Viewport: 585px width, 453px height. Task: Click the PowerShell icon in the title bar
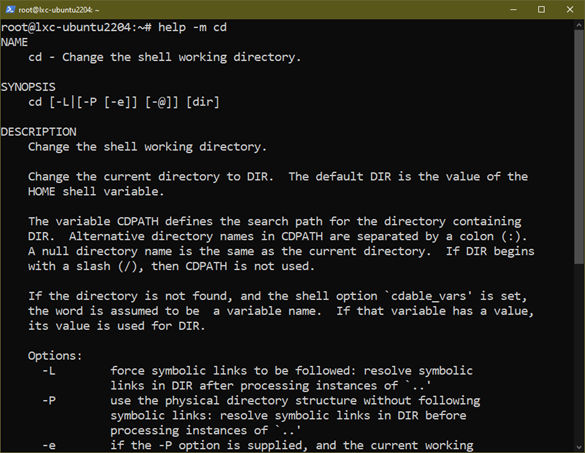(10, 9)
